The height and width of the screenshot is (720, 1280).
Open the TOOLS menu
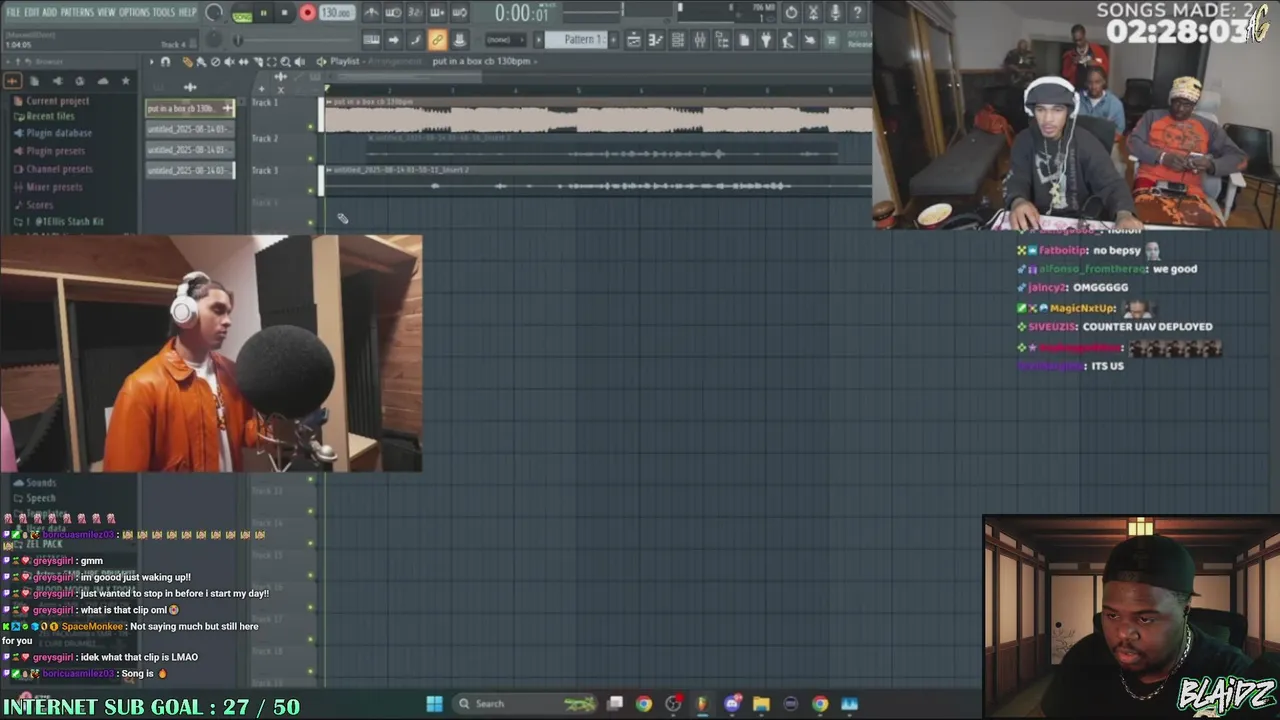click(x=164, y=13)
